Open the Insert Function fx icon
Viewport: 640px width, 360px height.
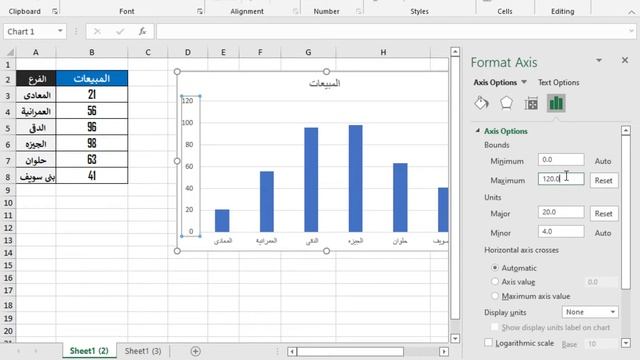tap(142, 31)
